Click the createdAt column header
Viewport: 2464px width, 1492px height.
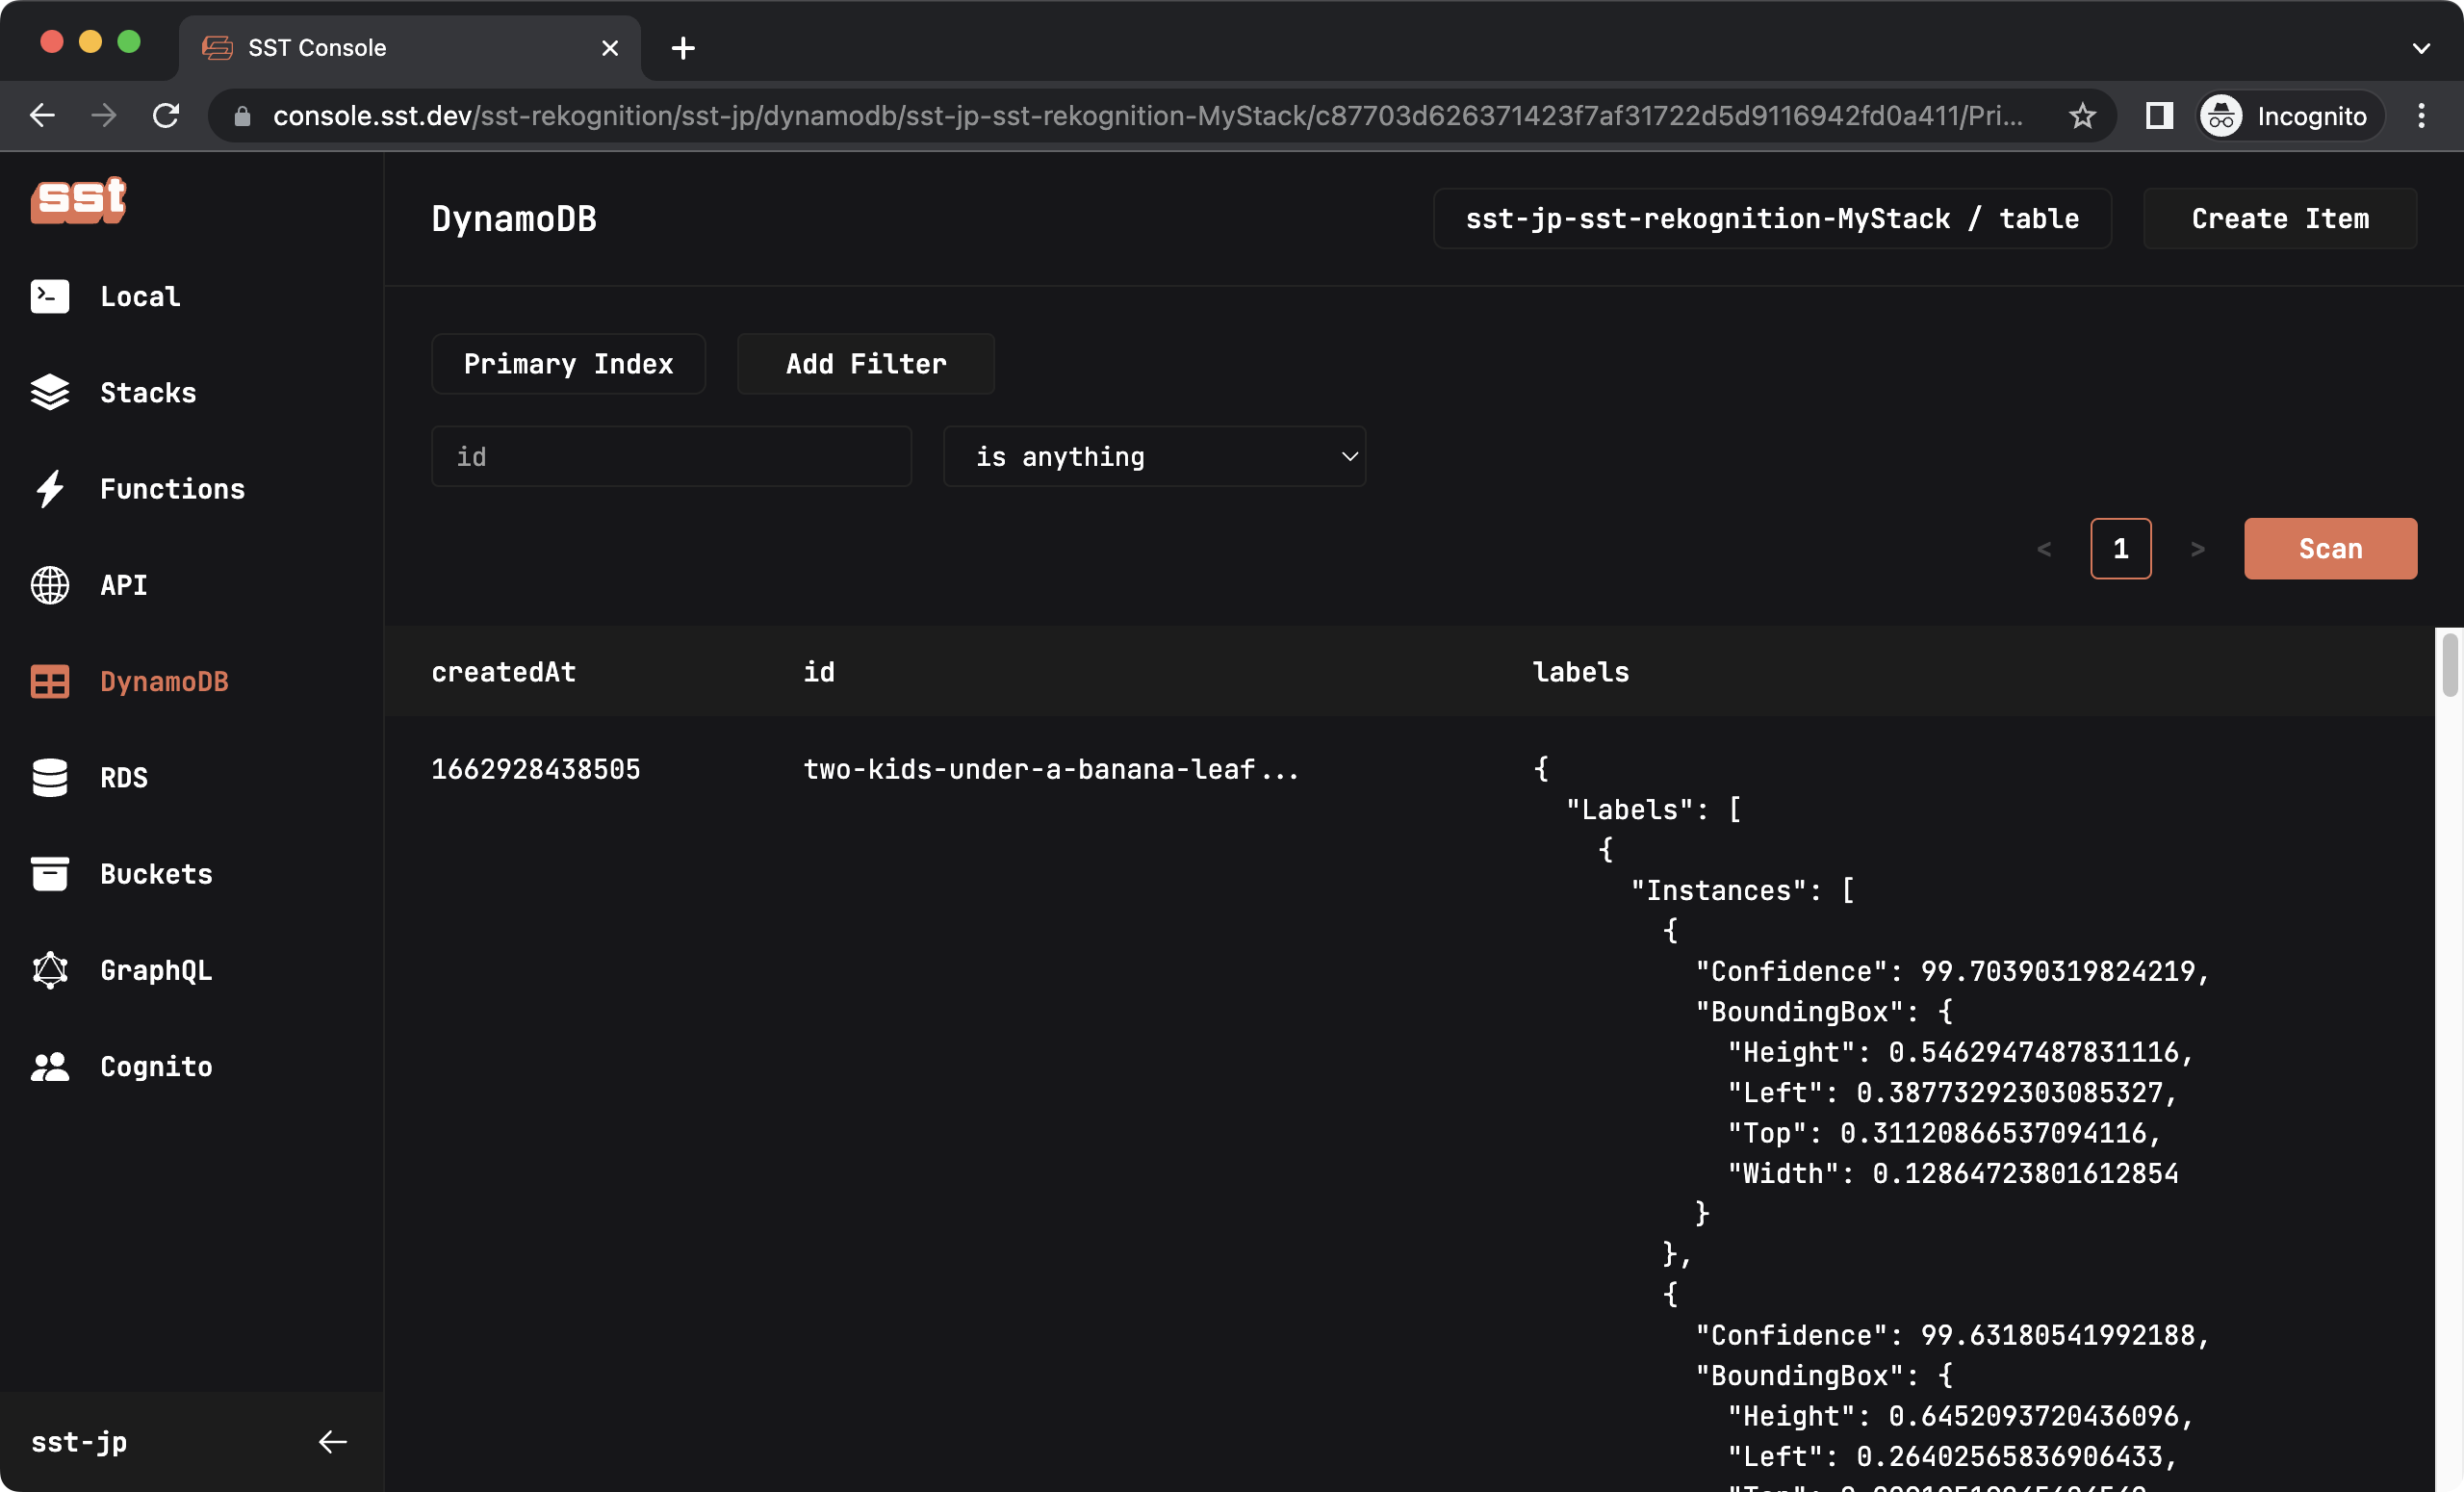[504, 671]
